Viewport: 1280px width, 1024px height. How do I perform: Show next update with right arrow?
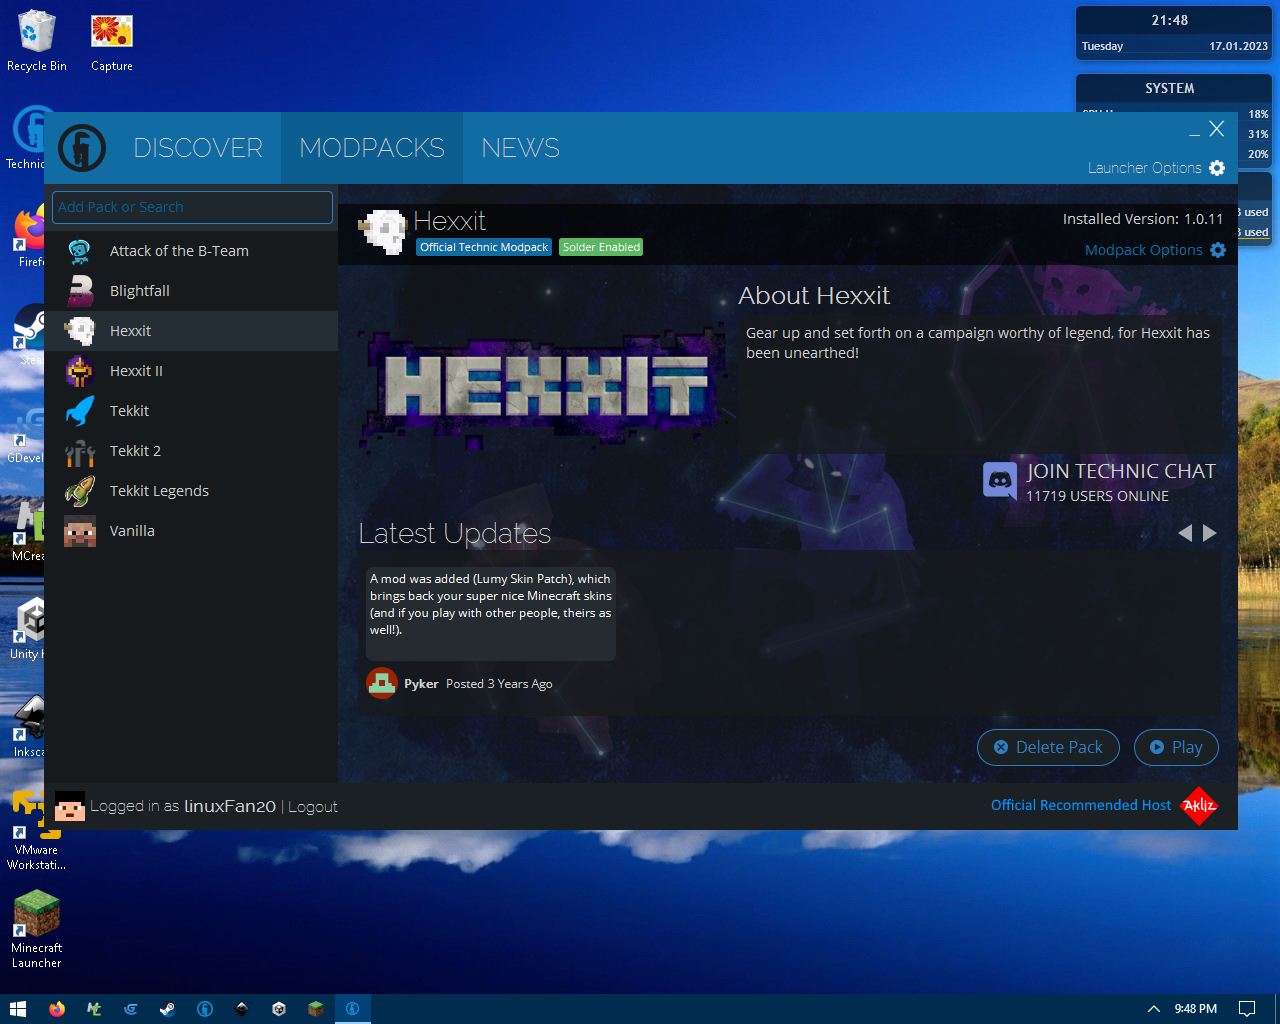(x=1210, y=533)
